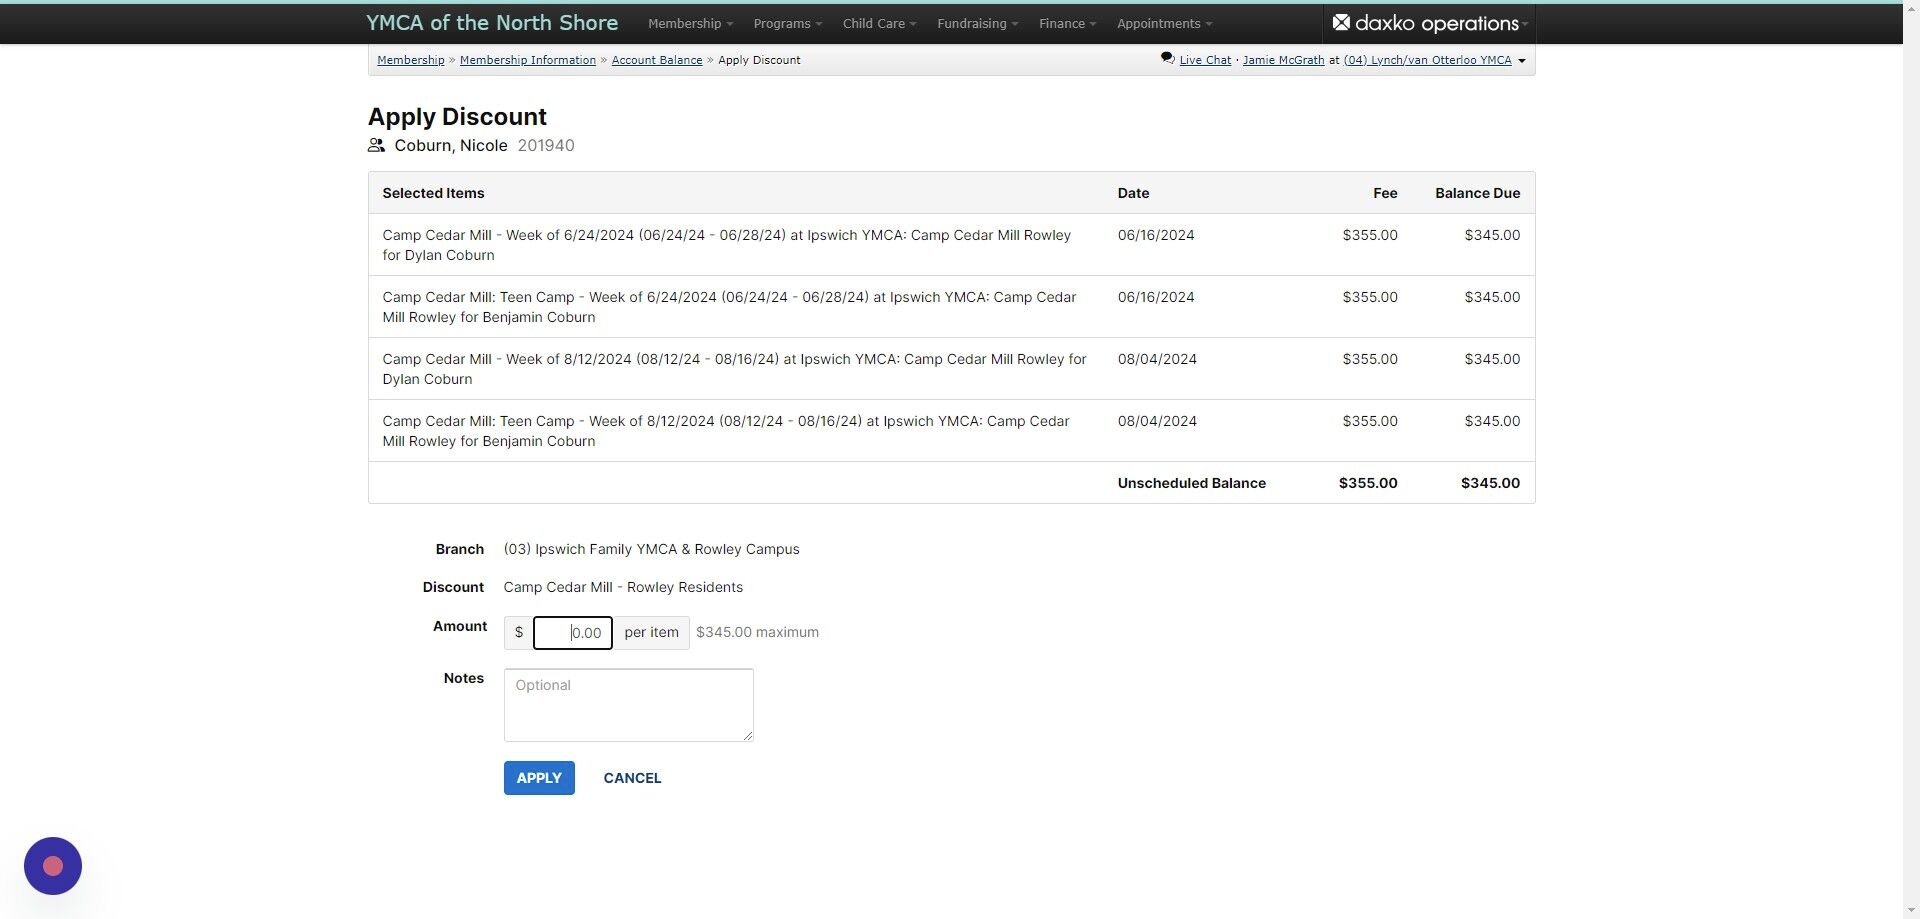Open the purple floating help widget
Screen dimensions: 1920x919
pos(53,866)
